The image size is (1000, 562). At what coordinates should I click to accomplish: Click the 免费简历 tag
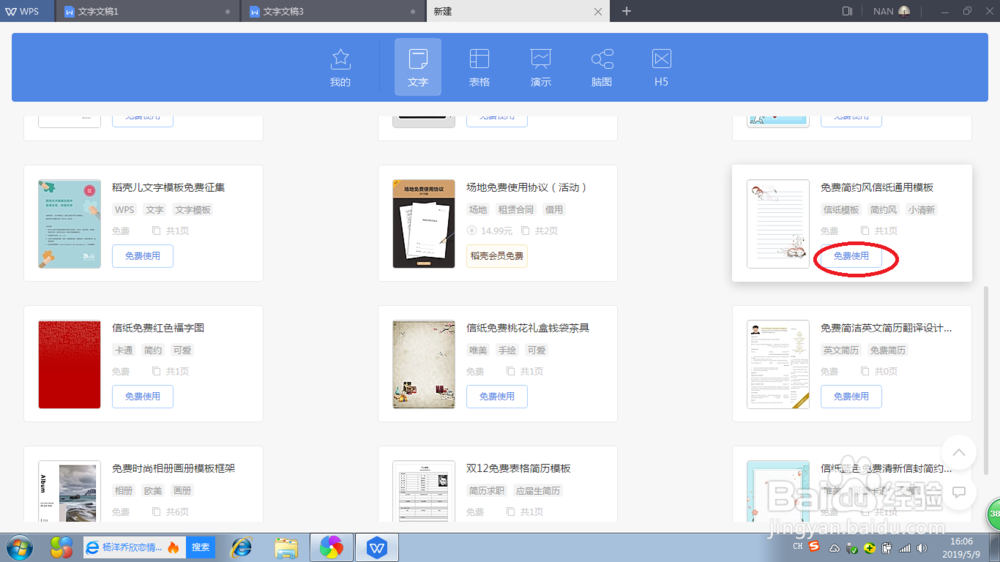point(887,350)
